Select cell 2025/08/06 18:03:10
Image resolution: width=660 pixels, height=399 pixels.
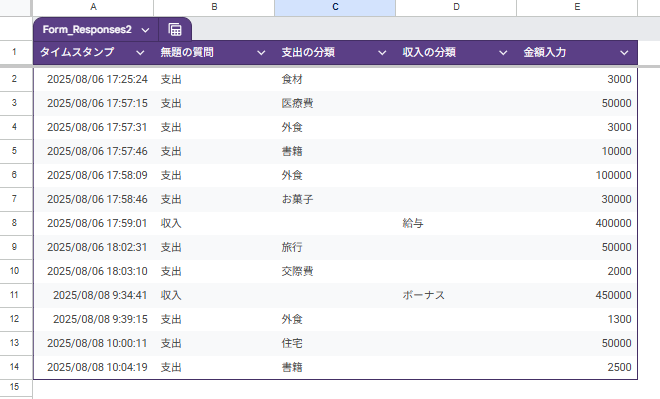click(x=93, y=271)
